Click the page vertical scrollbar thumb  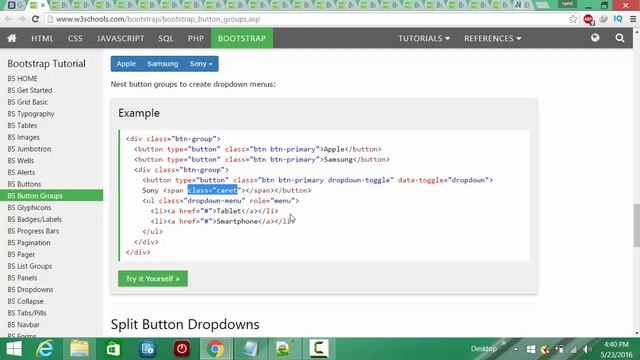click(636, 225)
